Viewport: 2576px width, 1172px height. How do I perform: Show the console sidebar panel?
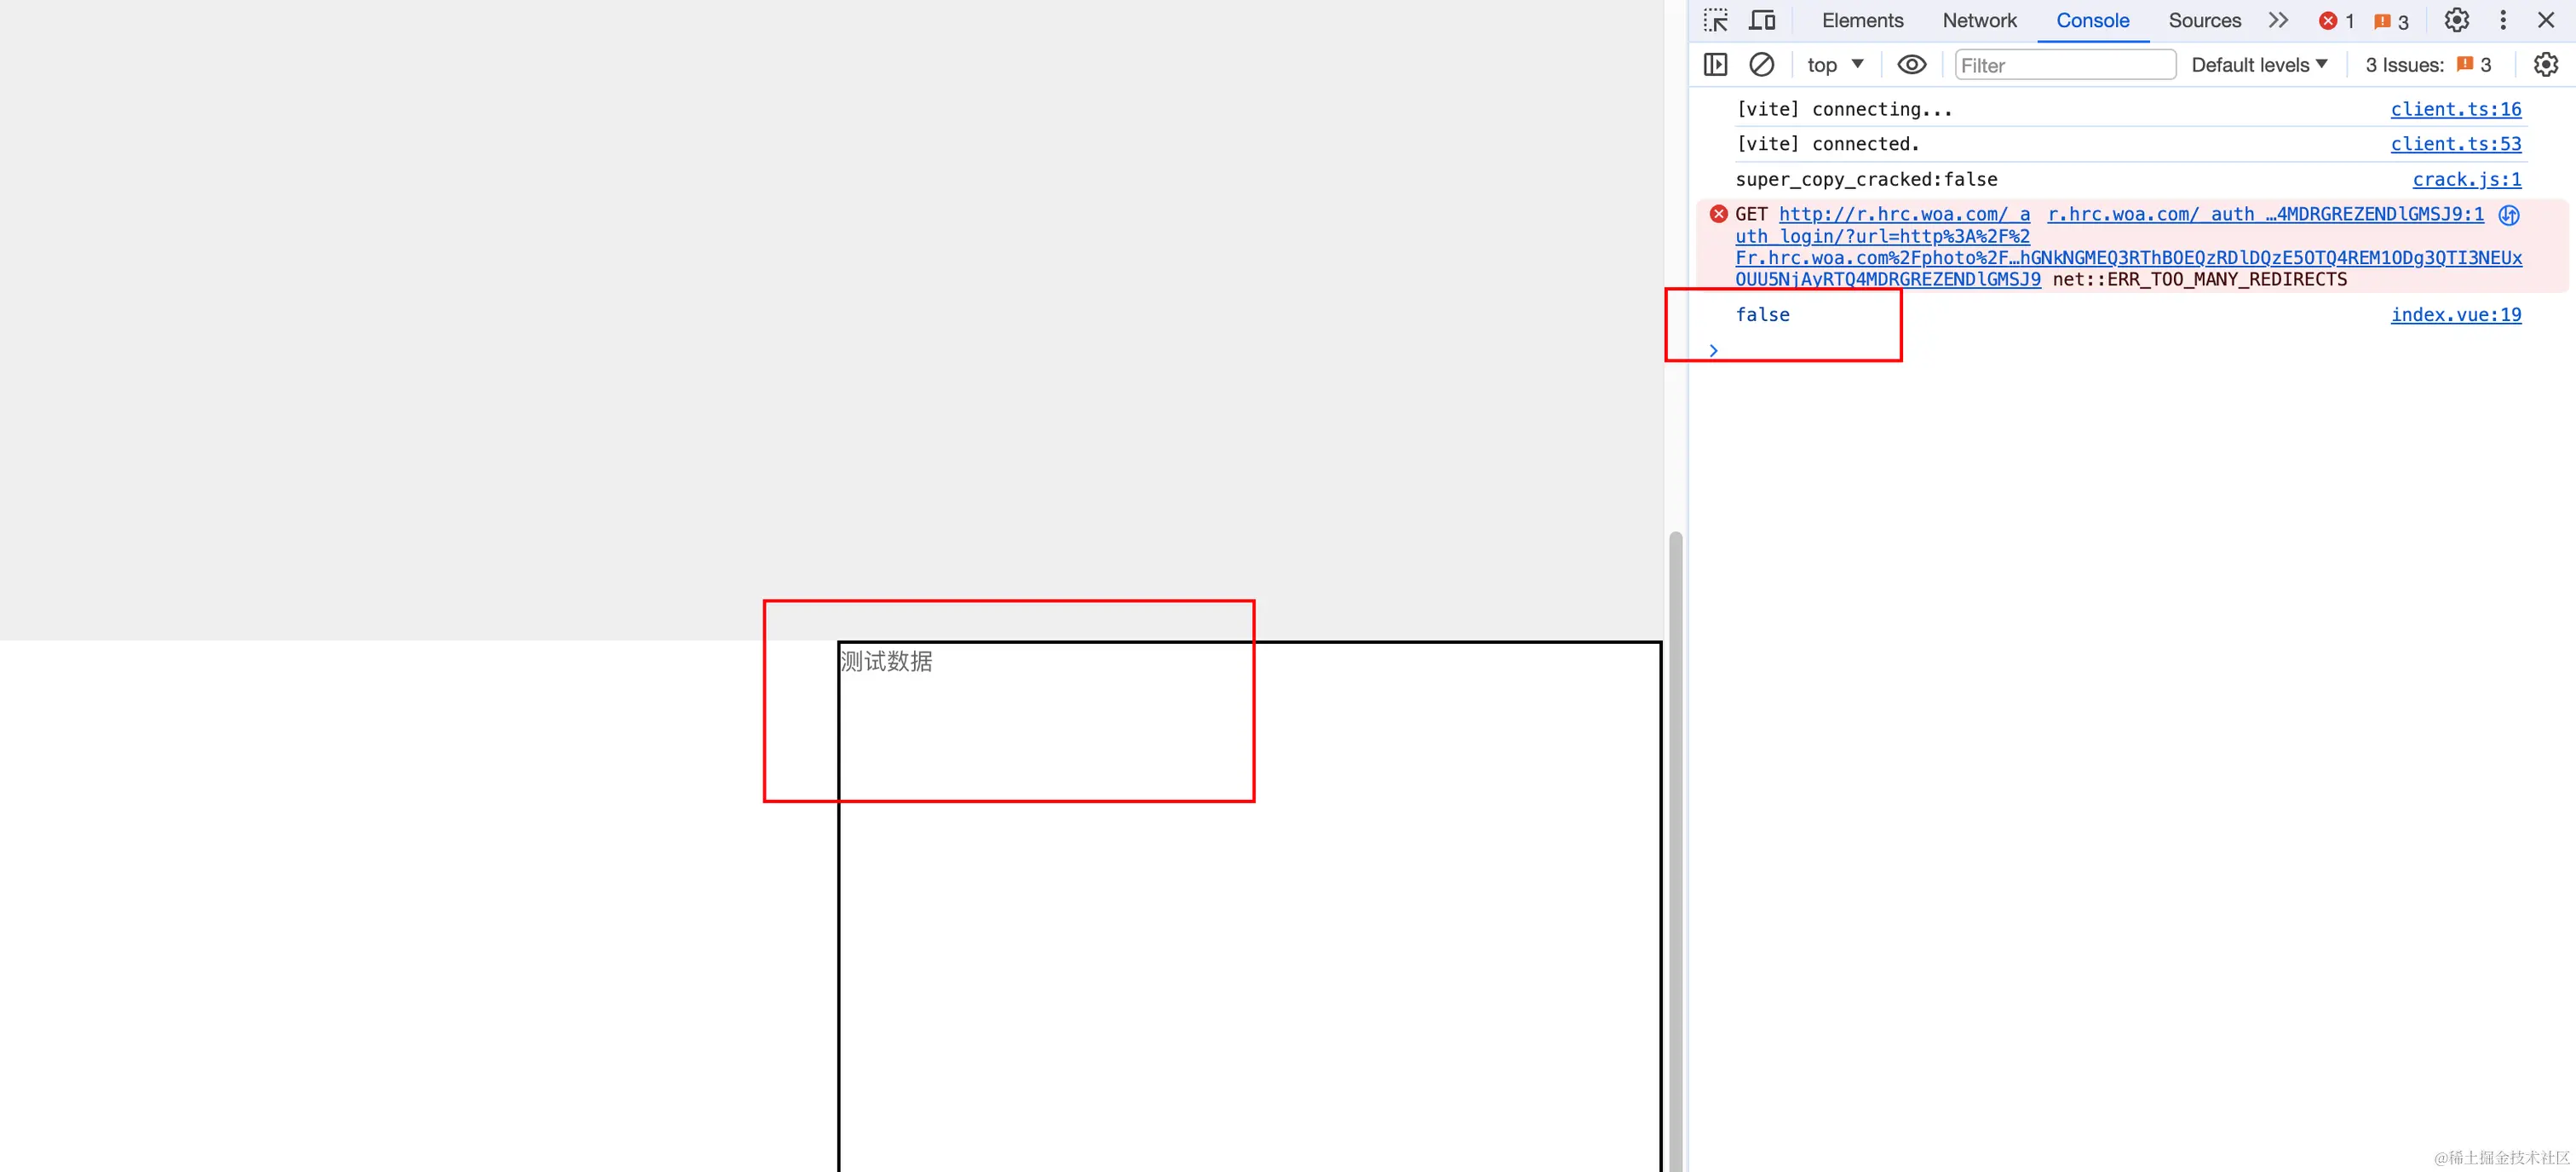[1715, 65]
